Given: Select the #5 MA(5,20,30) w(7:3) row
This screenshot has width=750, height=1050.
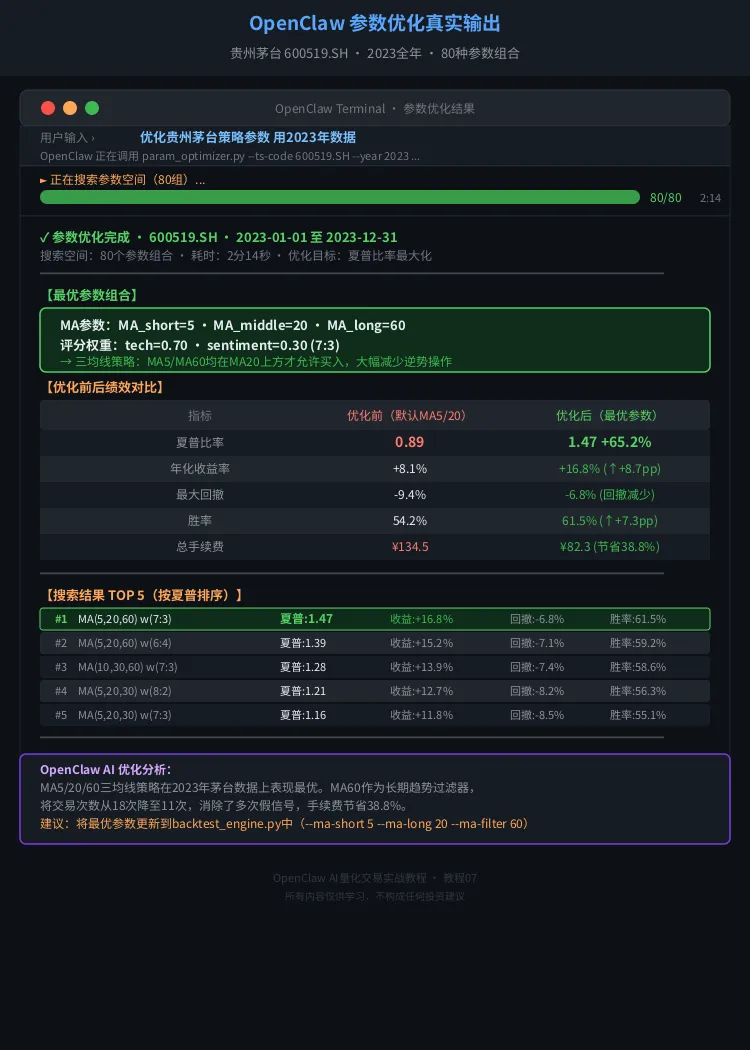Looking at the screenshot, I should click(375, 715).
